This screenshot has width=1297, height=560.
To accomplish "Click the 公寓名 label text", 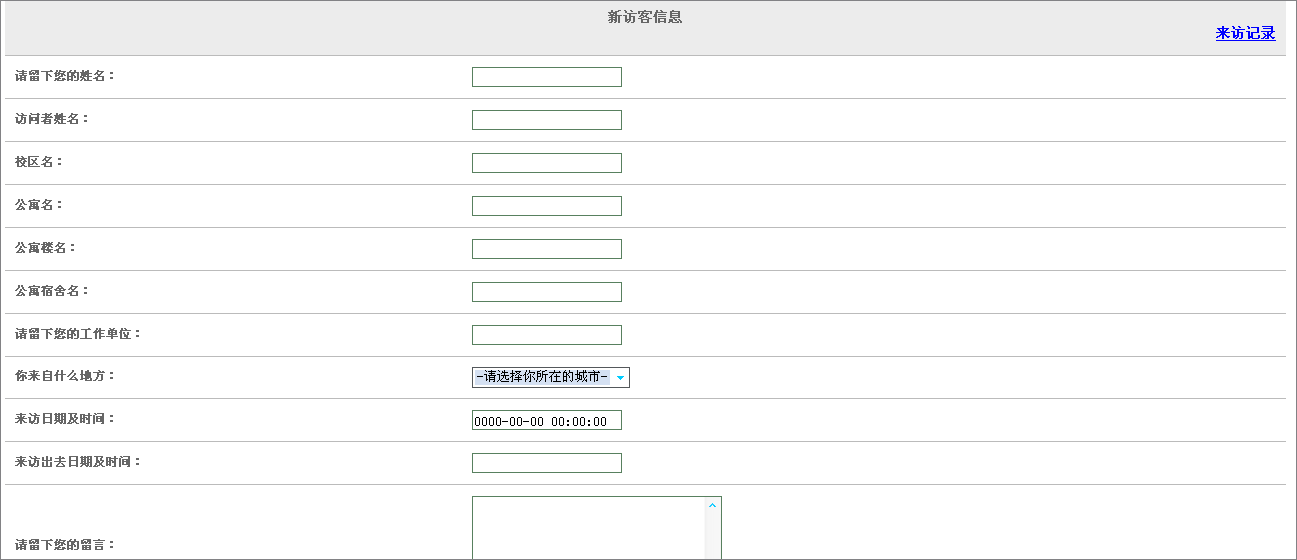I will [x=39, y=204].
